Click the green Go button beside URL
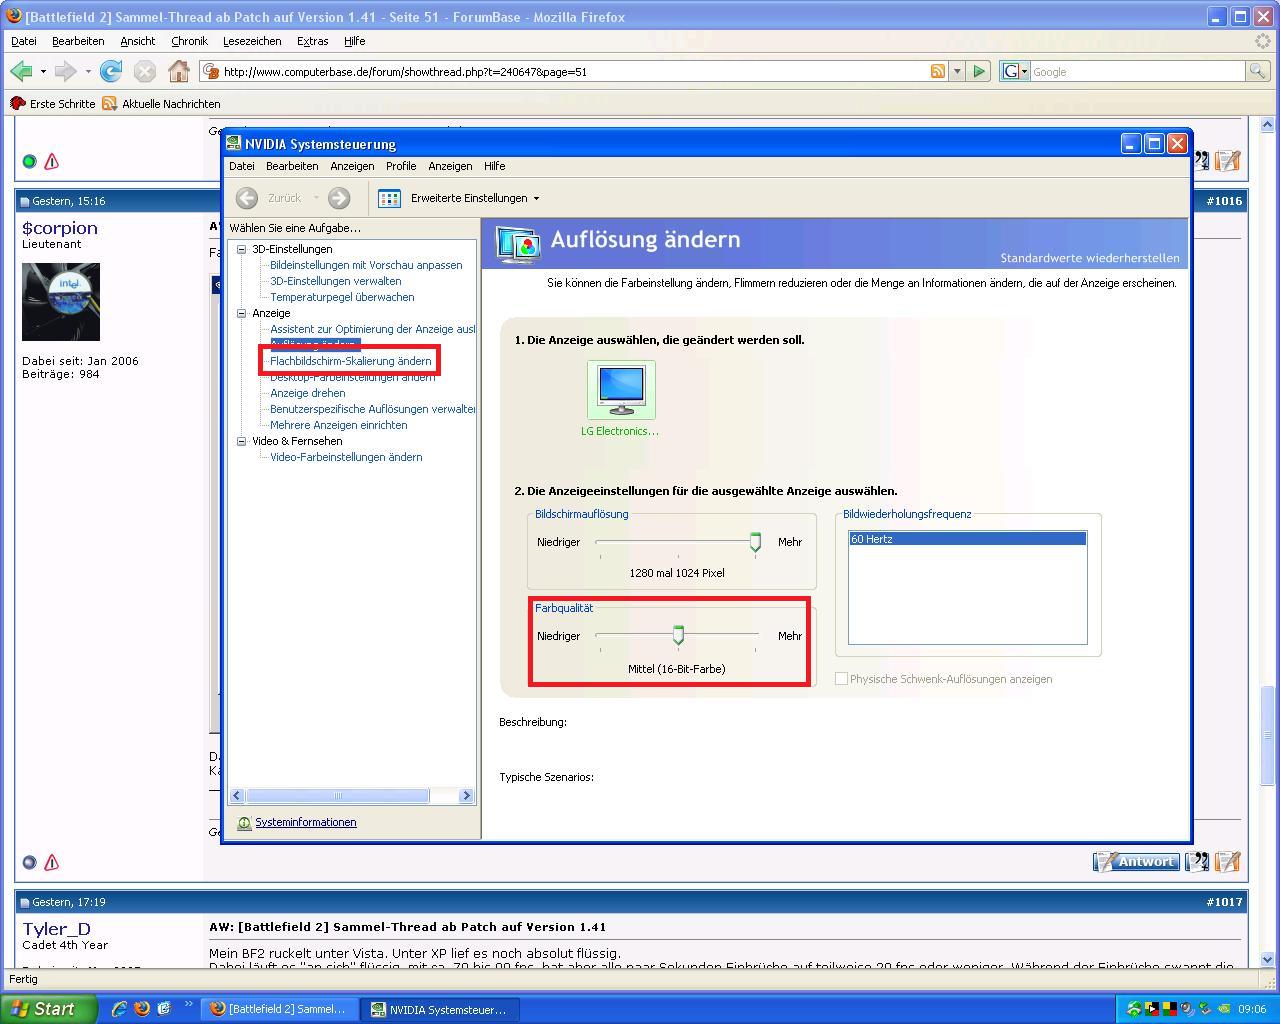The width and height of the screenshot is (1280, 1024). tap(979, 71)
